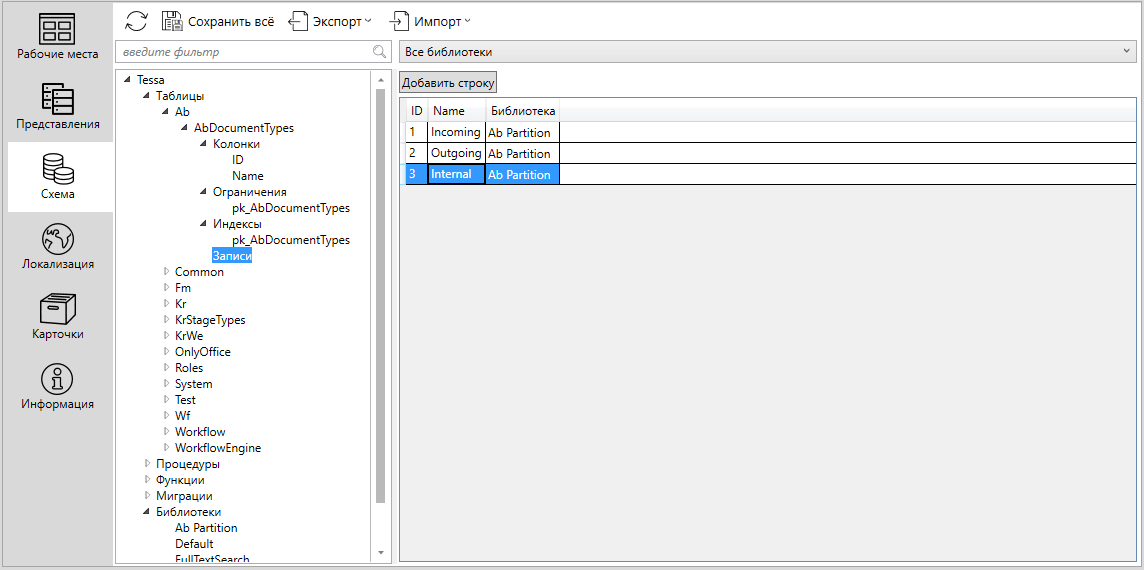
Task: Open the Информация sidebar section
Action: coord(58,387)
